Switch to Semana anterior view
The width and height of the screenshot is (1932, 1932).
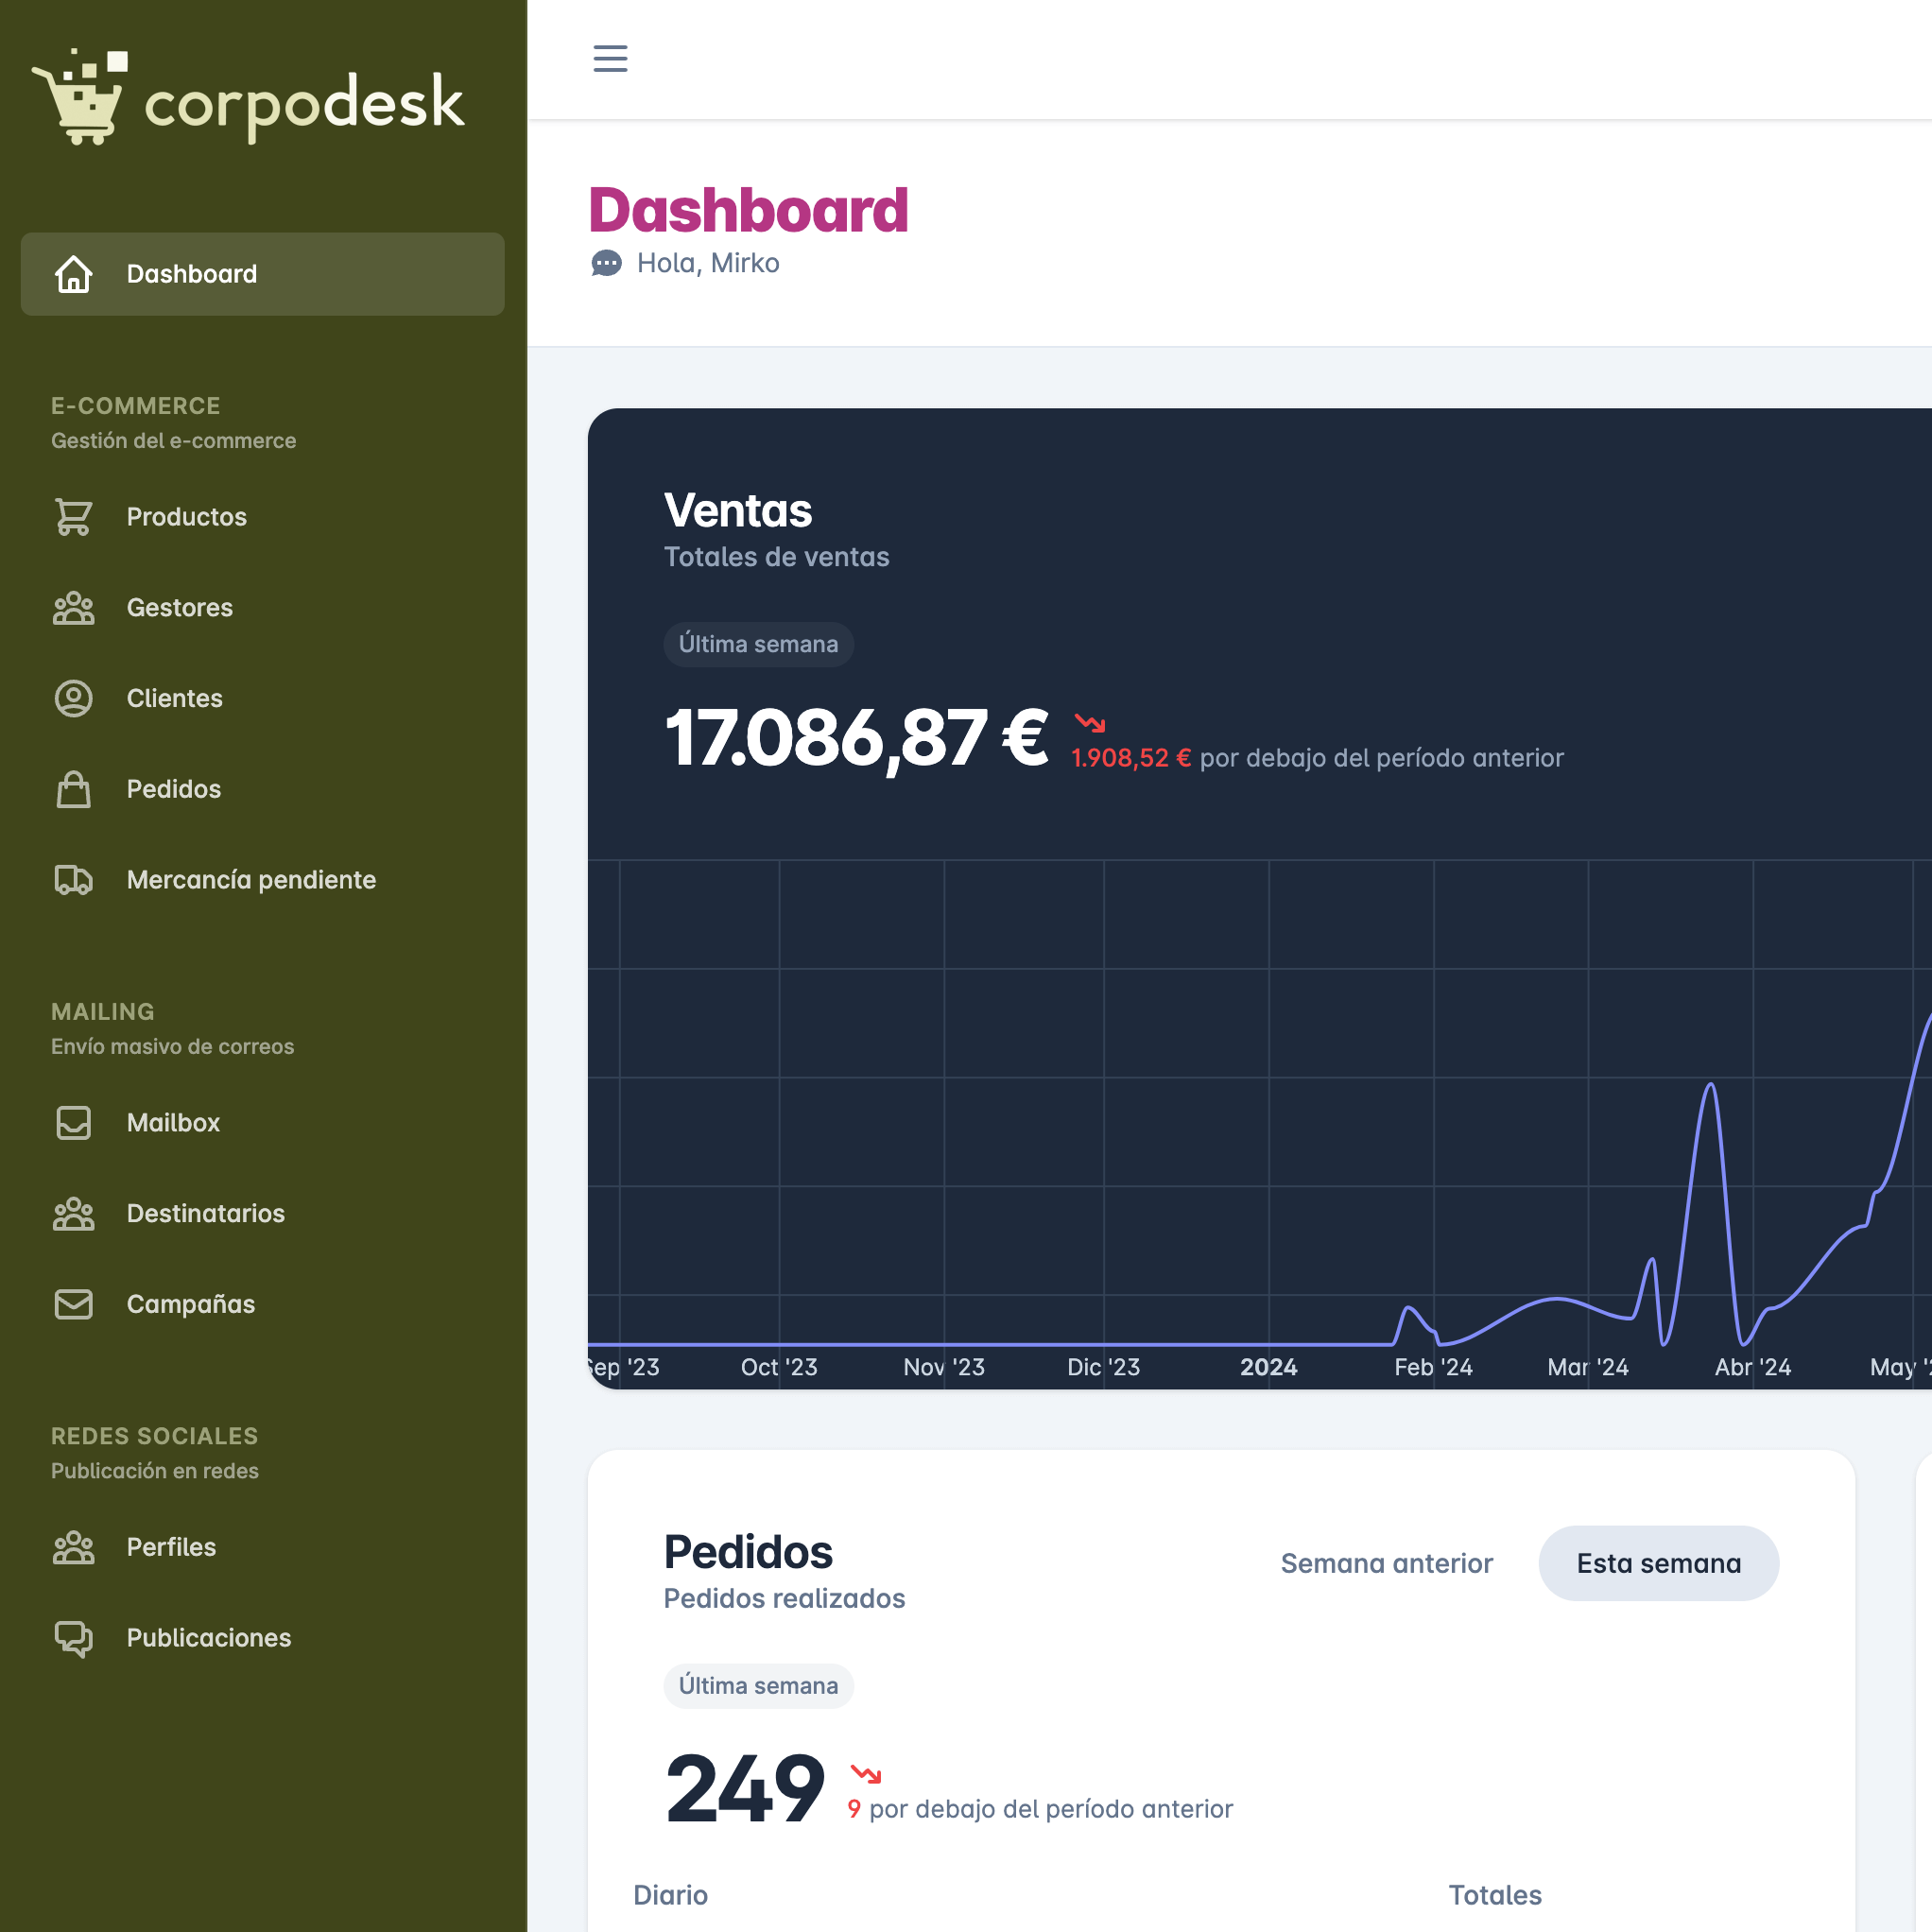point(1386,1563)
